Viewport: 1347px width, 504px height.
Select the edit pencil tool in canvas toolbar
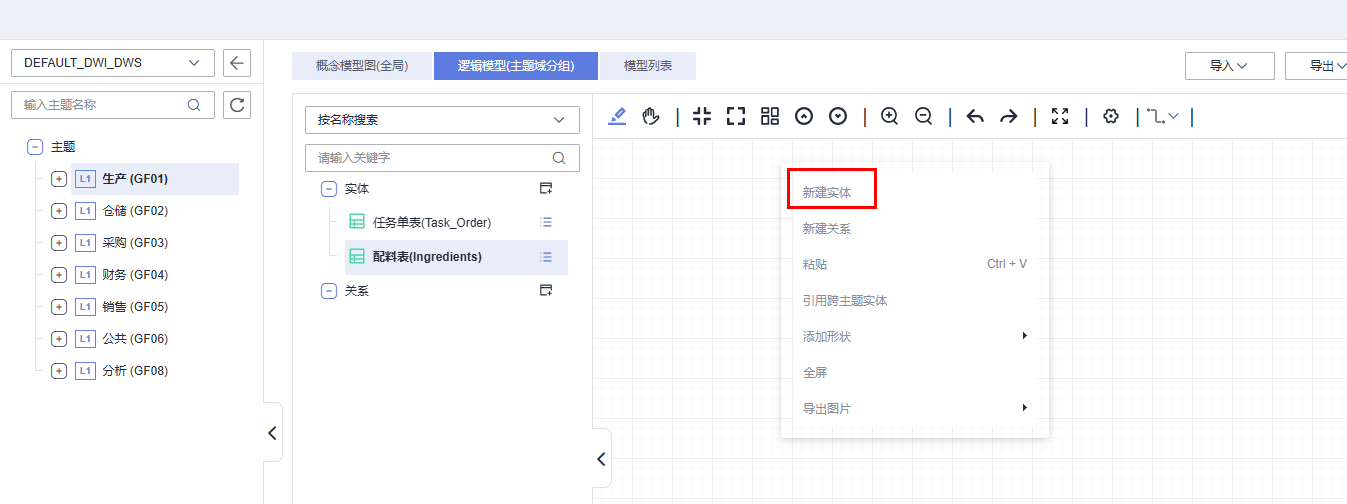click(x=617, y=116)
